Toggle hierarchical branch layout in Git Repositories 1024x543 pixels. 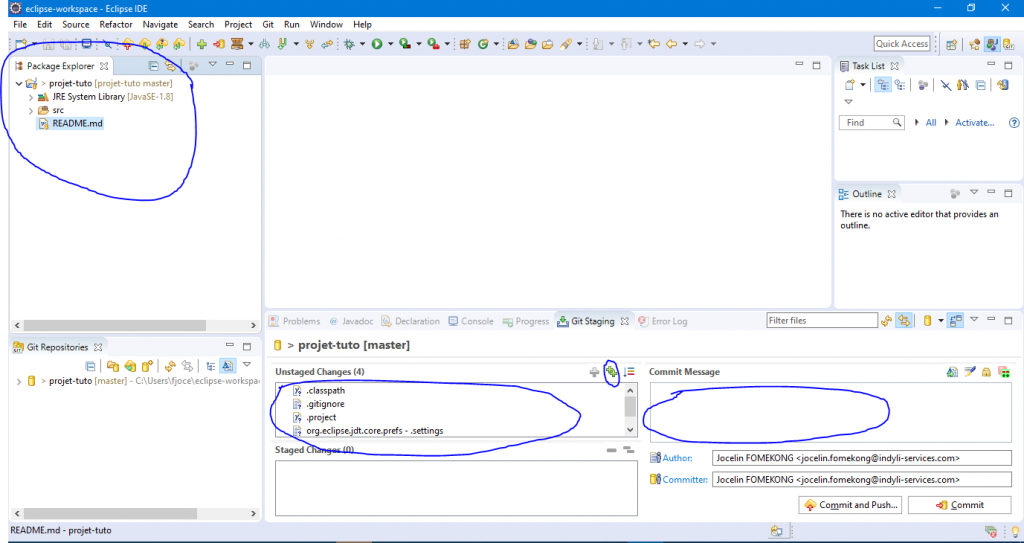pos(211,366)
